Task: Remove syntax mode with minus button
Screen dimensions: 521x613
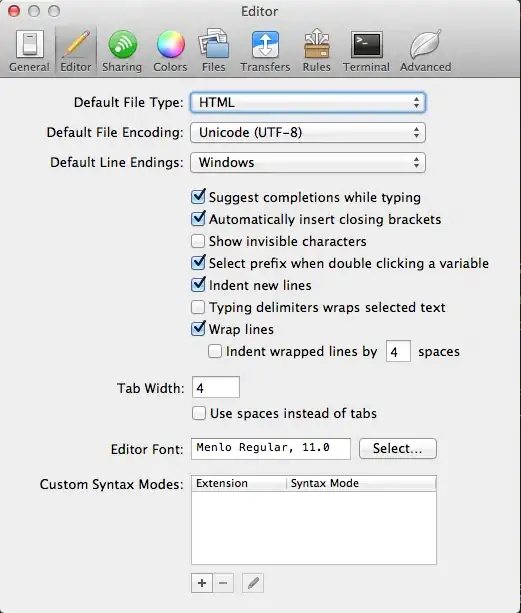Action: coord(223,583)
